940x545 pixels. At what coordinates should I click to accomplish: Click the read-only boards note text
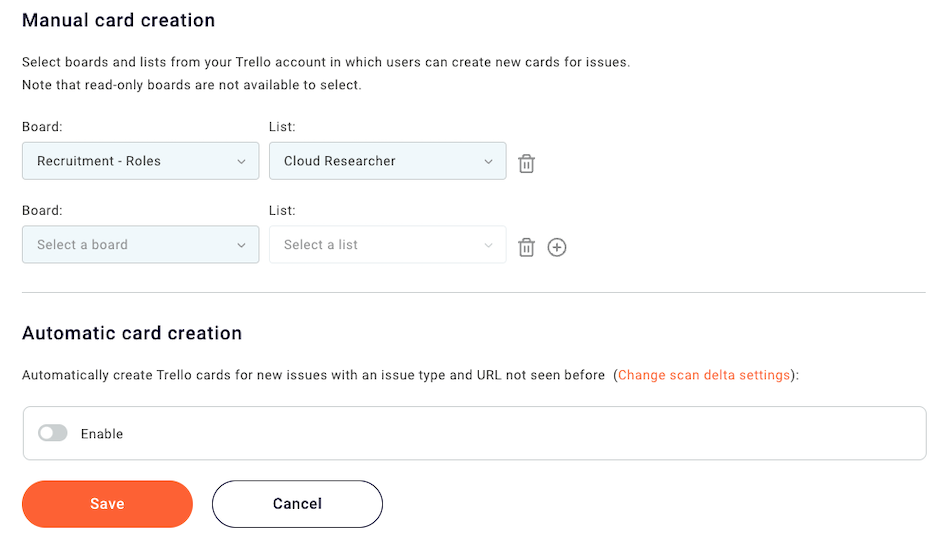tap(192, 85)
